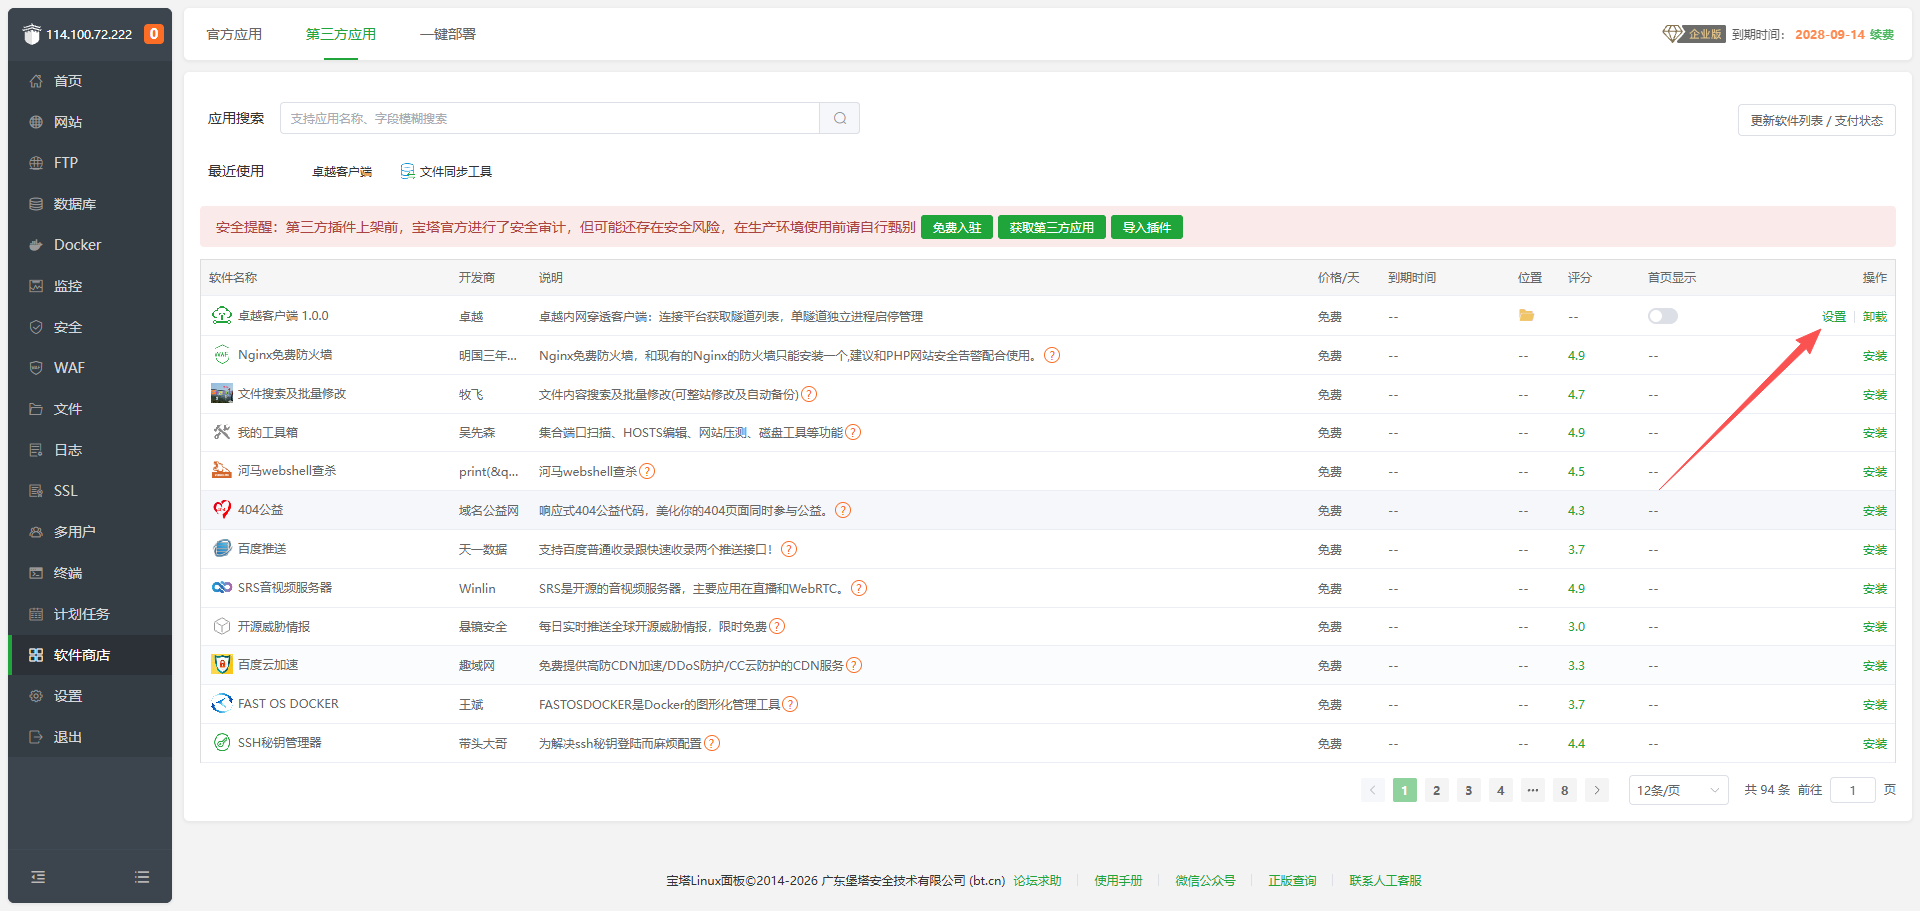Click the 文件同步工具 recent app icon
The width and height of the screenshot is (1920, 911).
(407, 171)
